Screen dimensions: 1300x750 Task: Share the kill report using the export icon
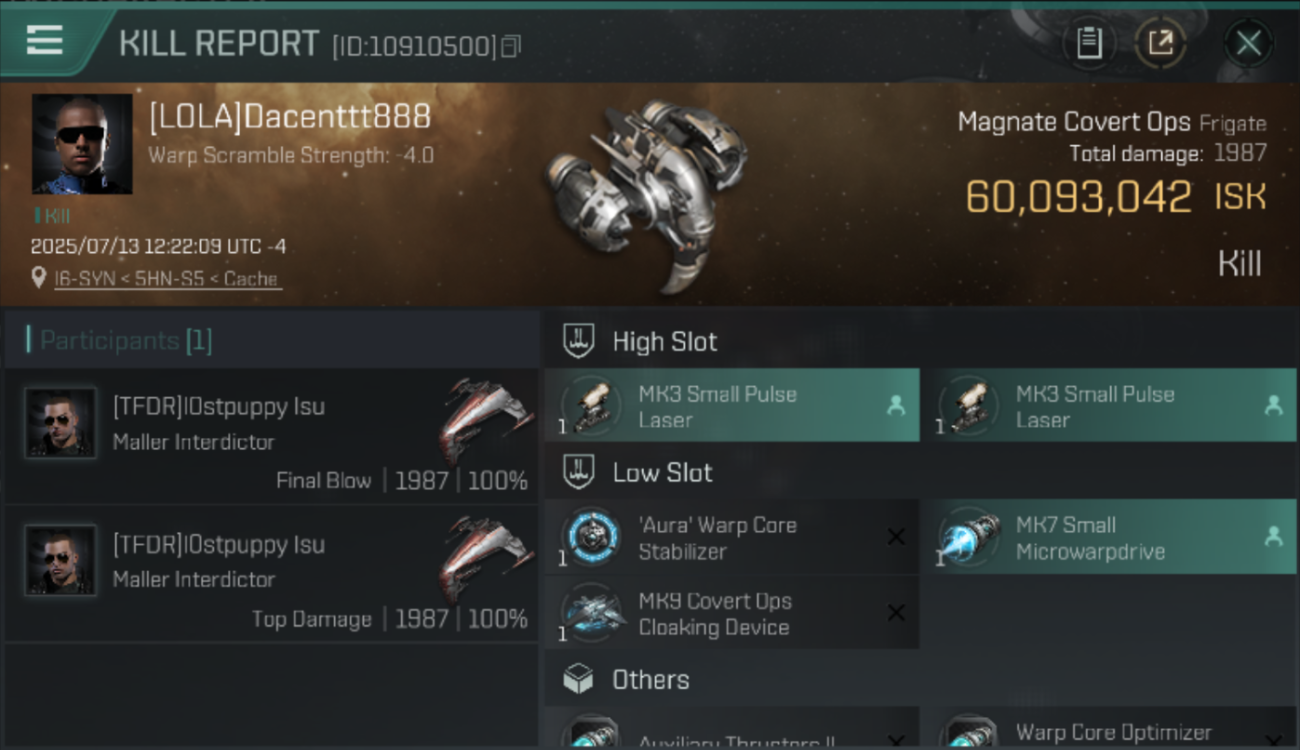1161,43
